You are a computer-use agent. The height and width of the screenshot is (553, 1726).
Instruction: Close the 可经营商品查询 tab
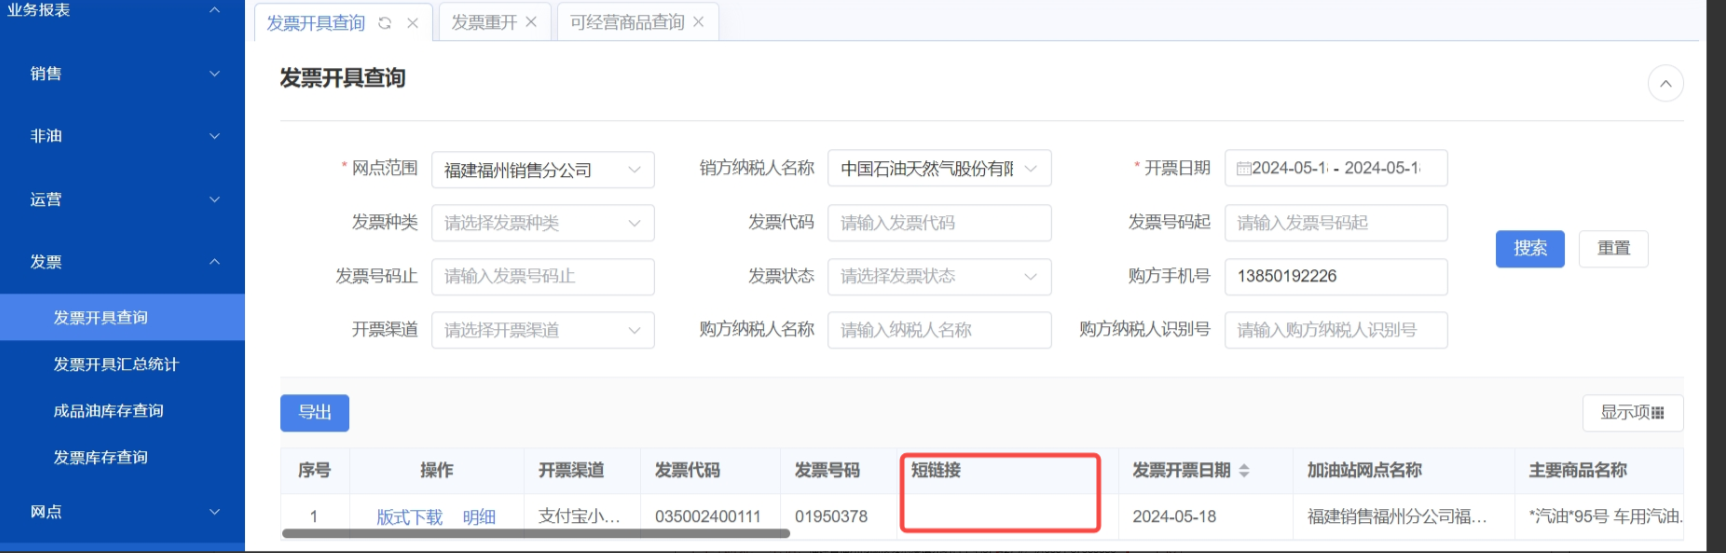click(698, 22)
